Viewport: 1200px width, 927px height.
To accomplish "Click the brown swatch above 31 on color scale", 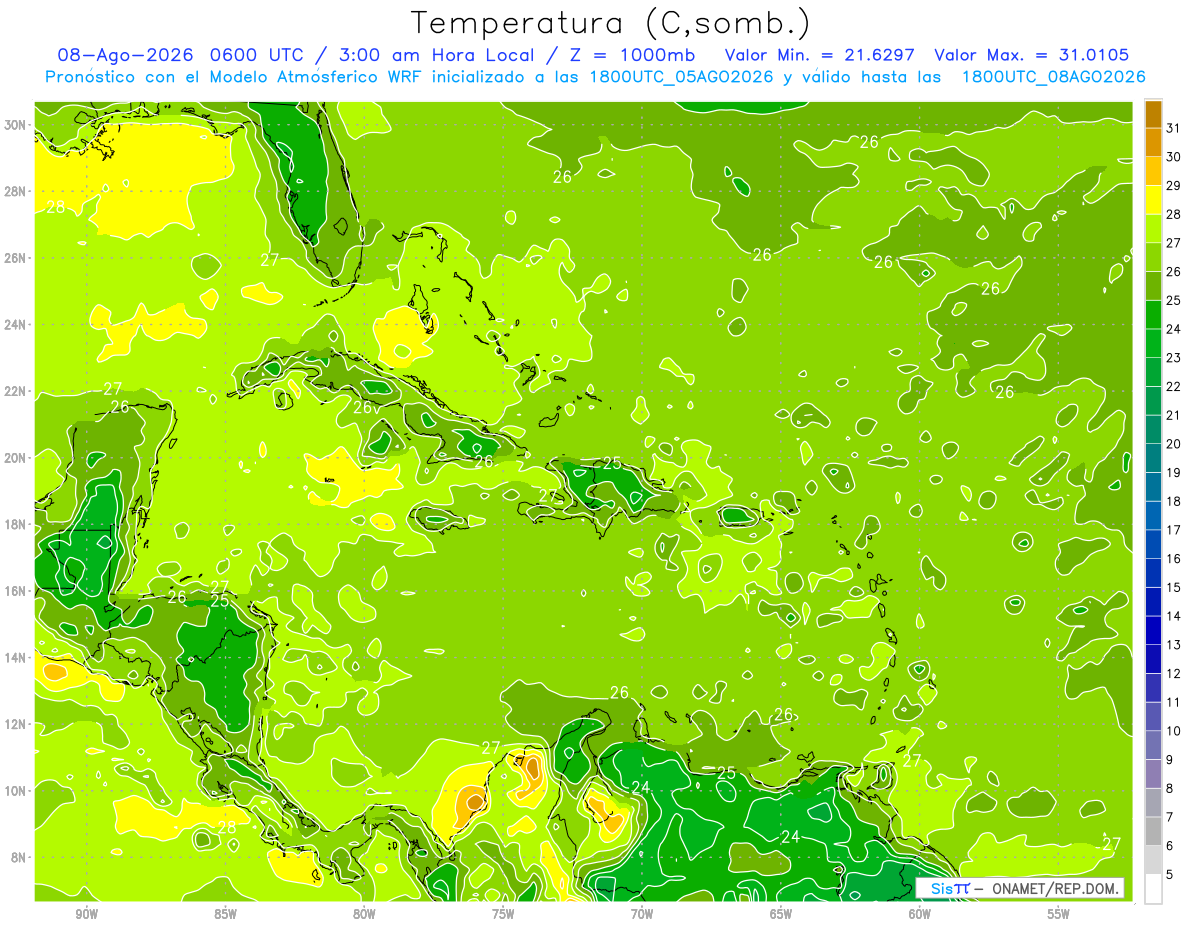I will pos(1153,114).
